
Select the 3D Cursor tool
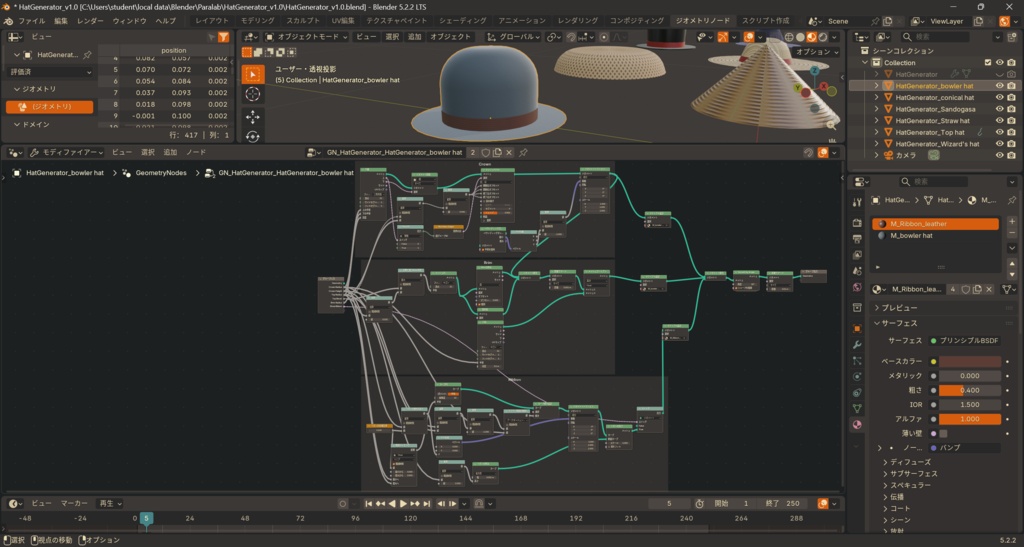click(x=253, y=94)
